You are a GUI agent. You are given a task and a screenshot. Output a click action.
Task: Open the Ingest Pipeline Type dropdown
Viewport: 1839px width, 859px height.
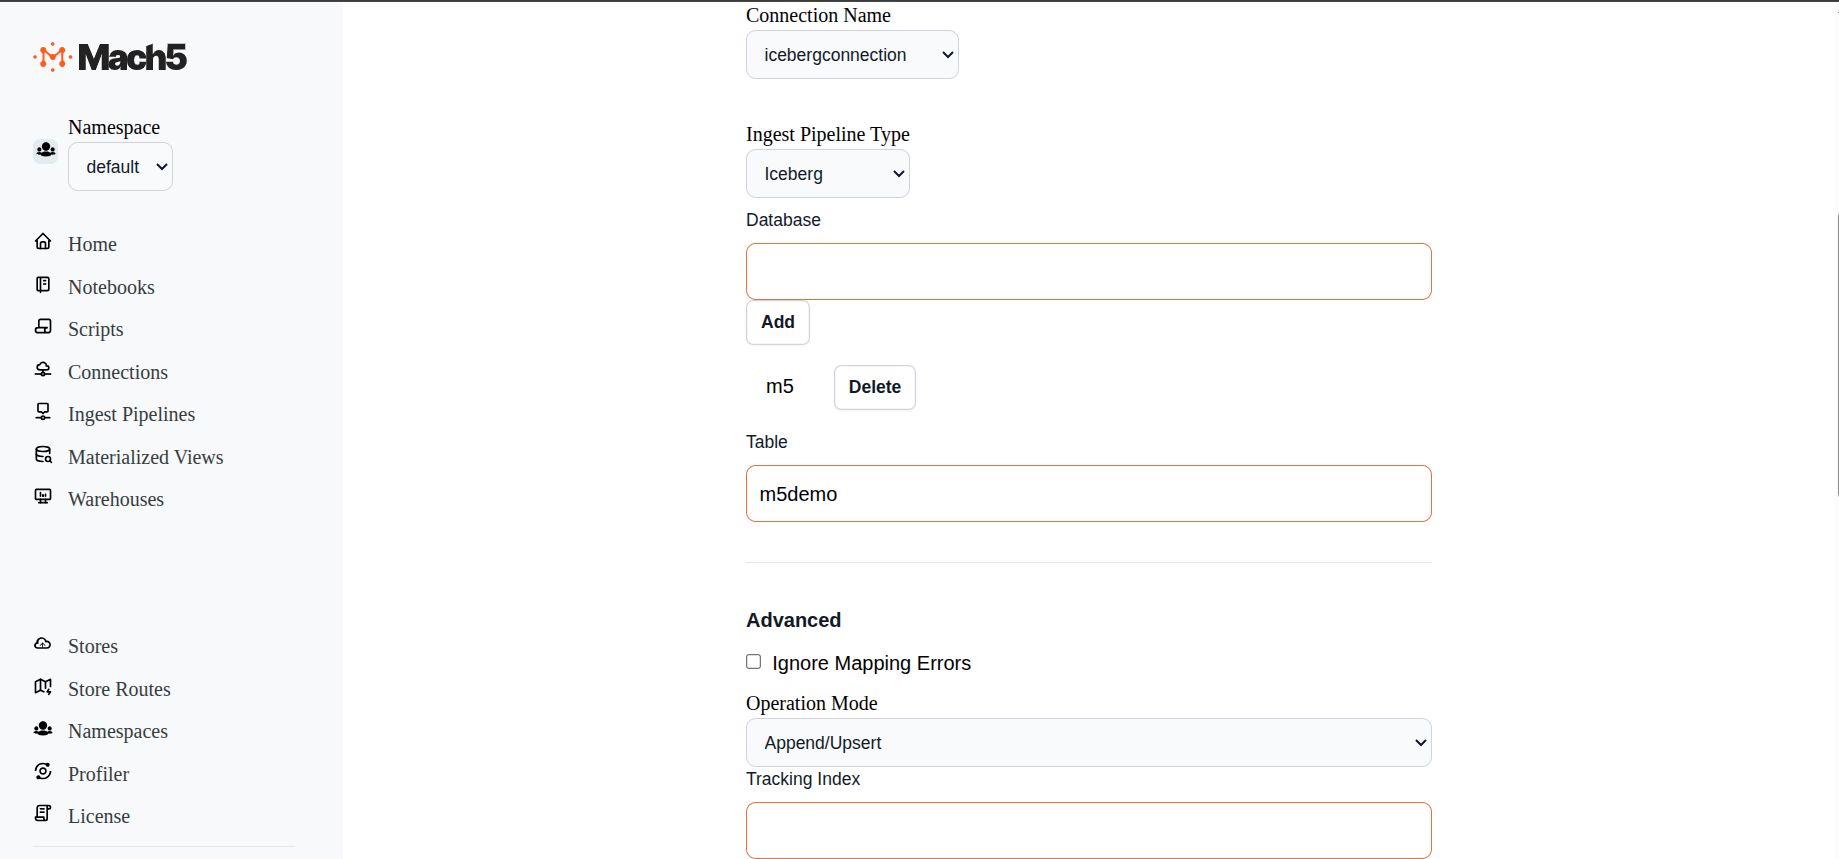tap(827, 174)
